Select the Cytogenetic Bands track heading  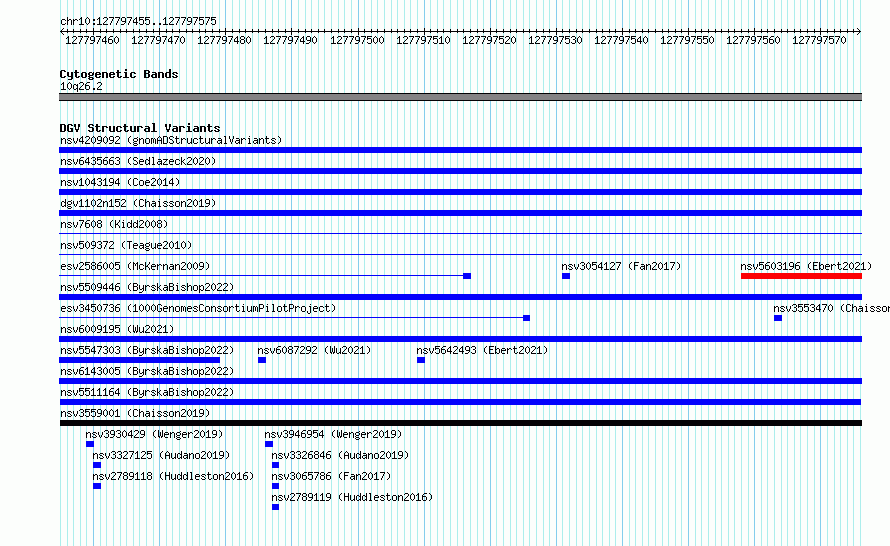[119, 74]
